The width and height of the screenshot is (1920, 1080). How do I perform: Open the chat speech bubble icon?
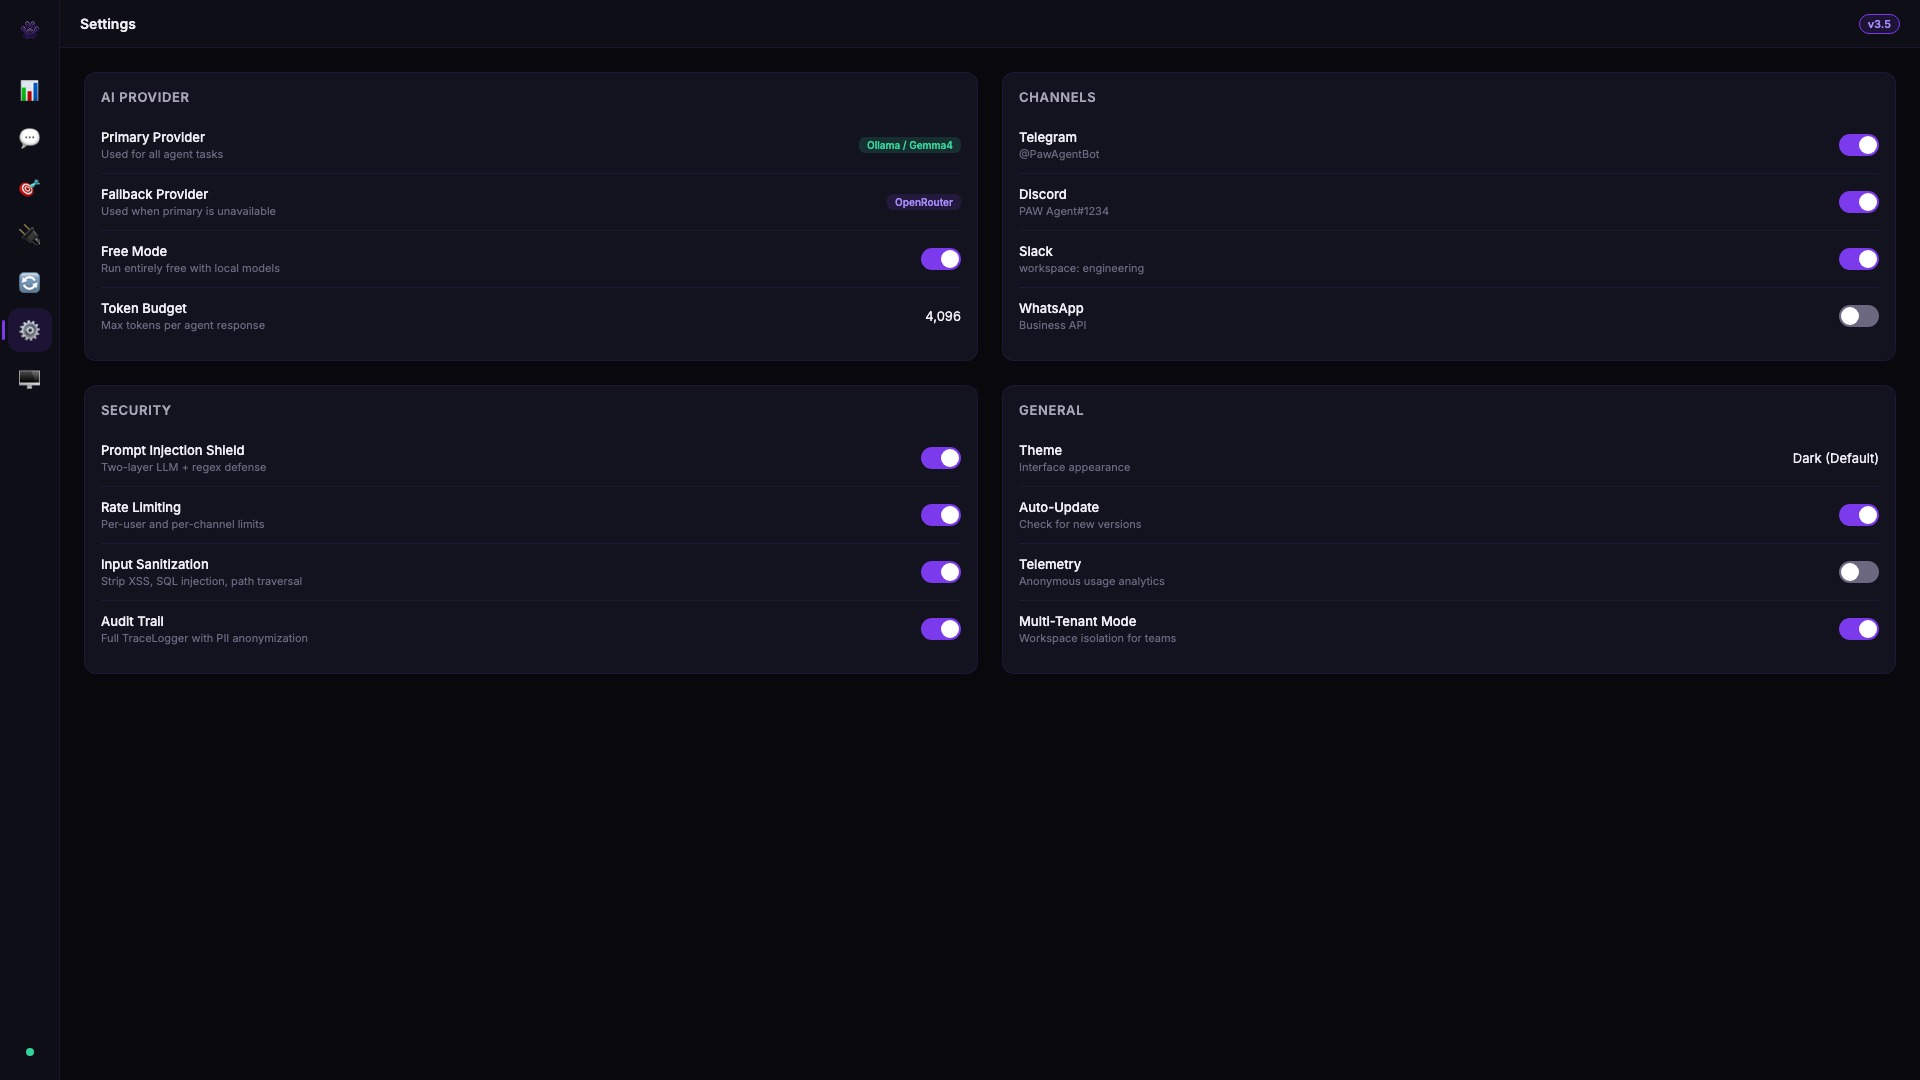[30, 138]
